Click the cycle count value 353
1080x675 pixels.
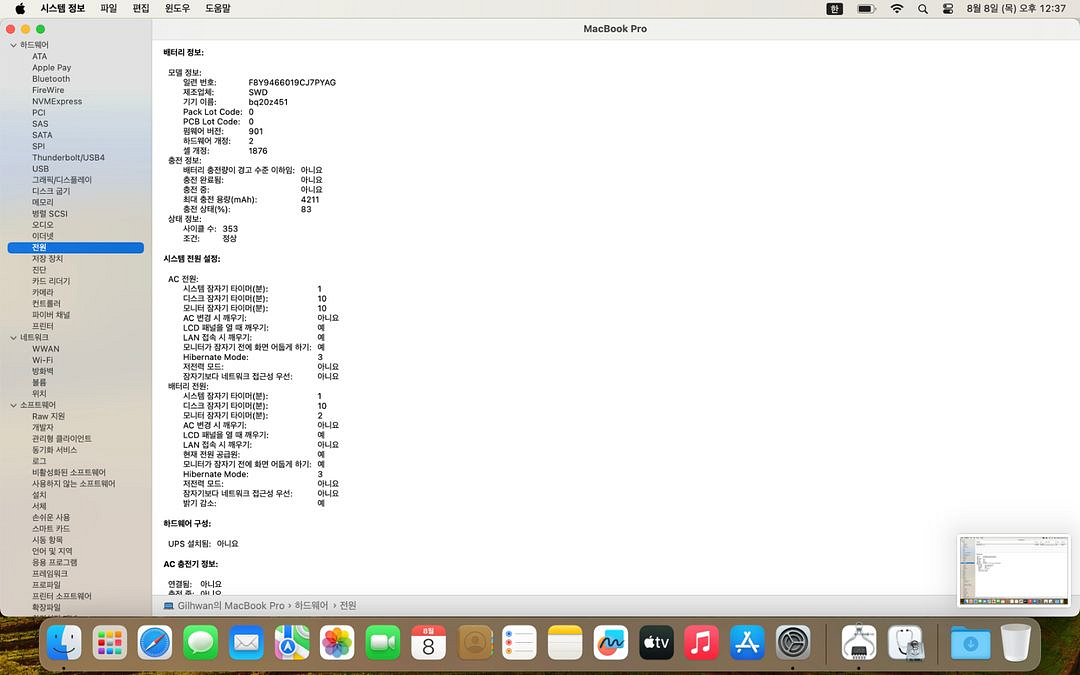pos(230,229)
